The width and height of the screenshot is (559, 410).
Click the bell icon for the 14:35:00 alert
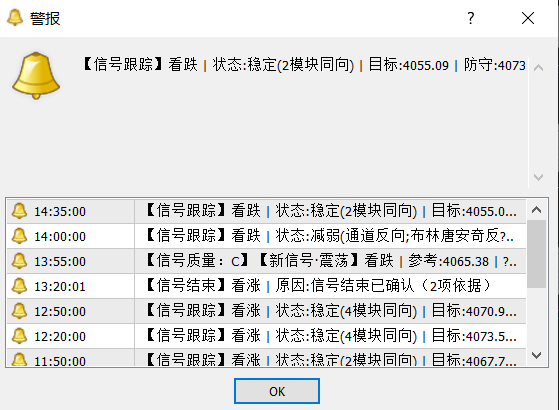[x=19, y=211]
